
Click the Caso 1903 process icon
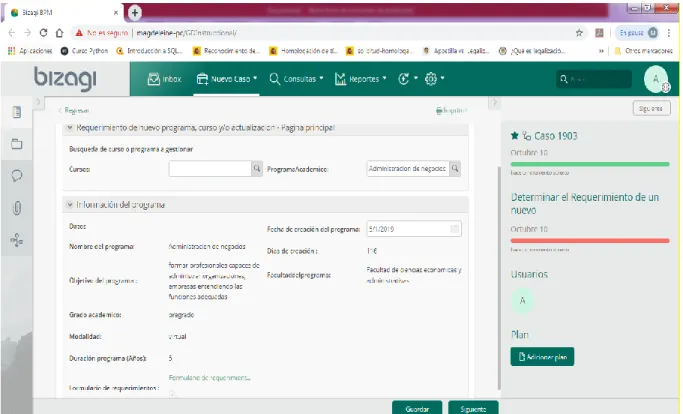(x=527, y=136)
